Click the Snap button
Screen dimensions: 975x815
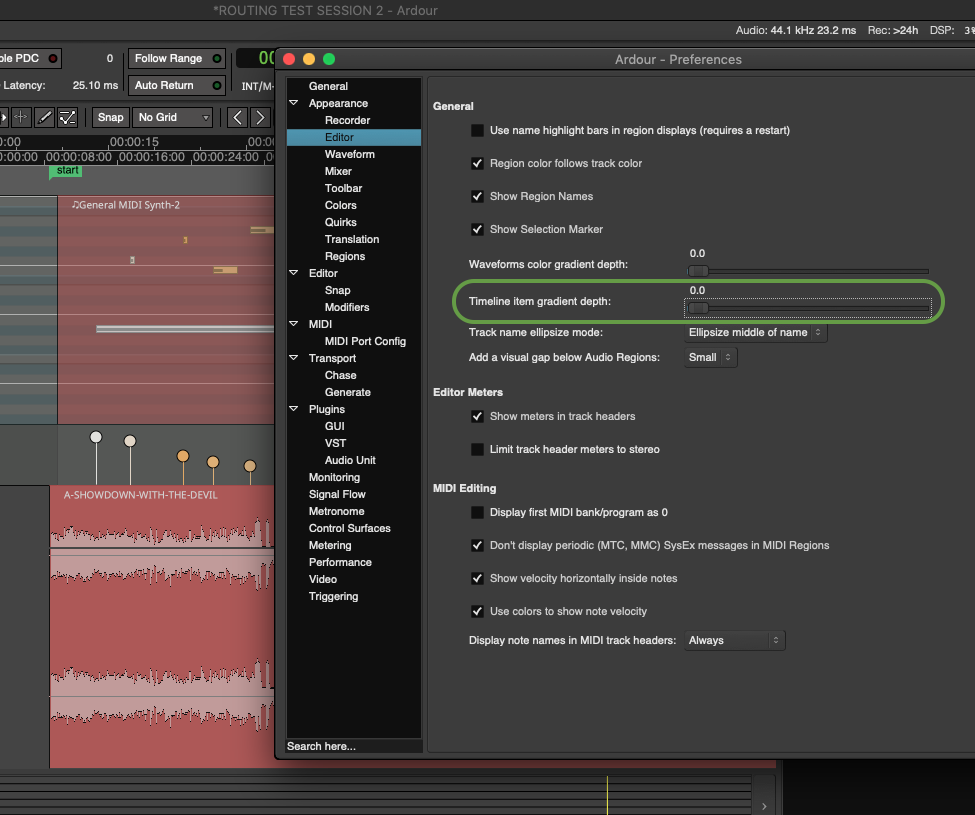[110, 118]
